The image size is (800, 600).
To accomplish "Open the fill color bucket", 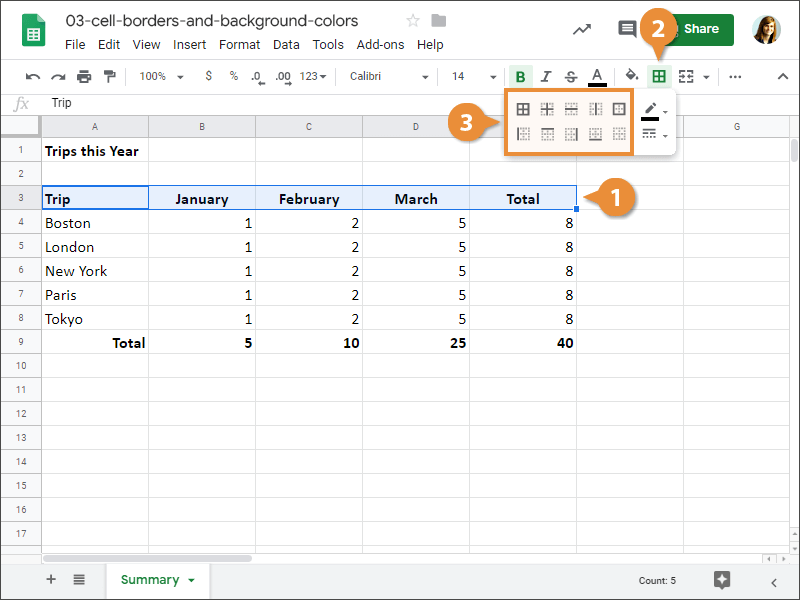I will (x=632, y=76).
